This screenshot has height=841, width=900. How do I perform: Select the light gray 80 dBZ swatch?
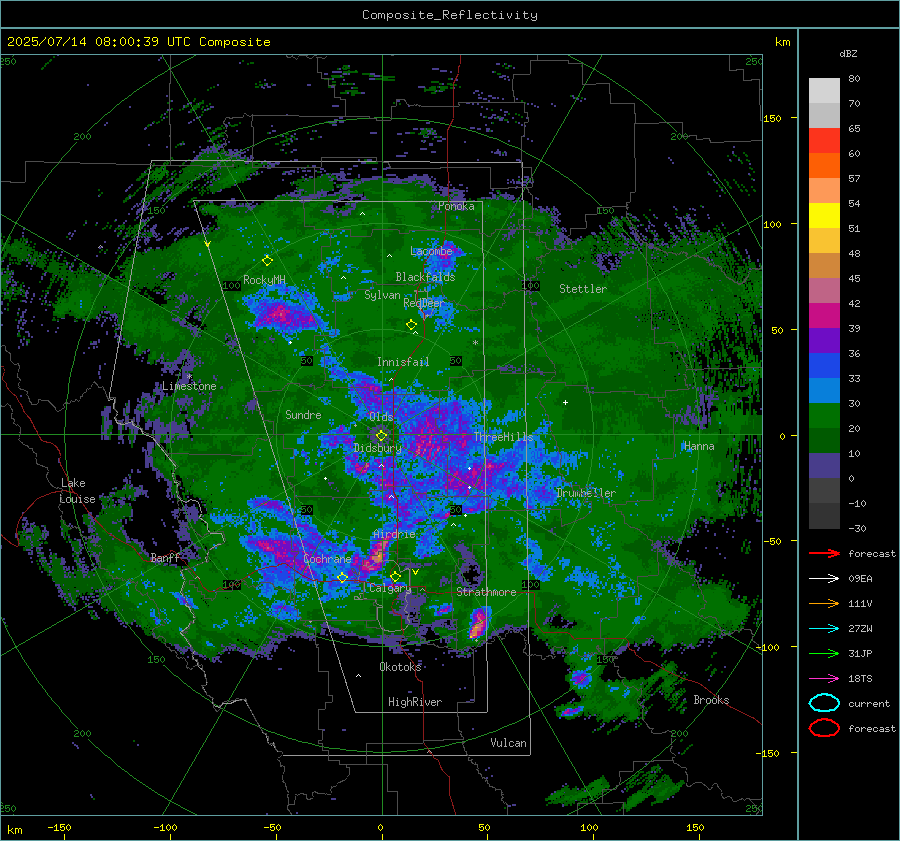[824, 91]
